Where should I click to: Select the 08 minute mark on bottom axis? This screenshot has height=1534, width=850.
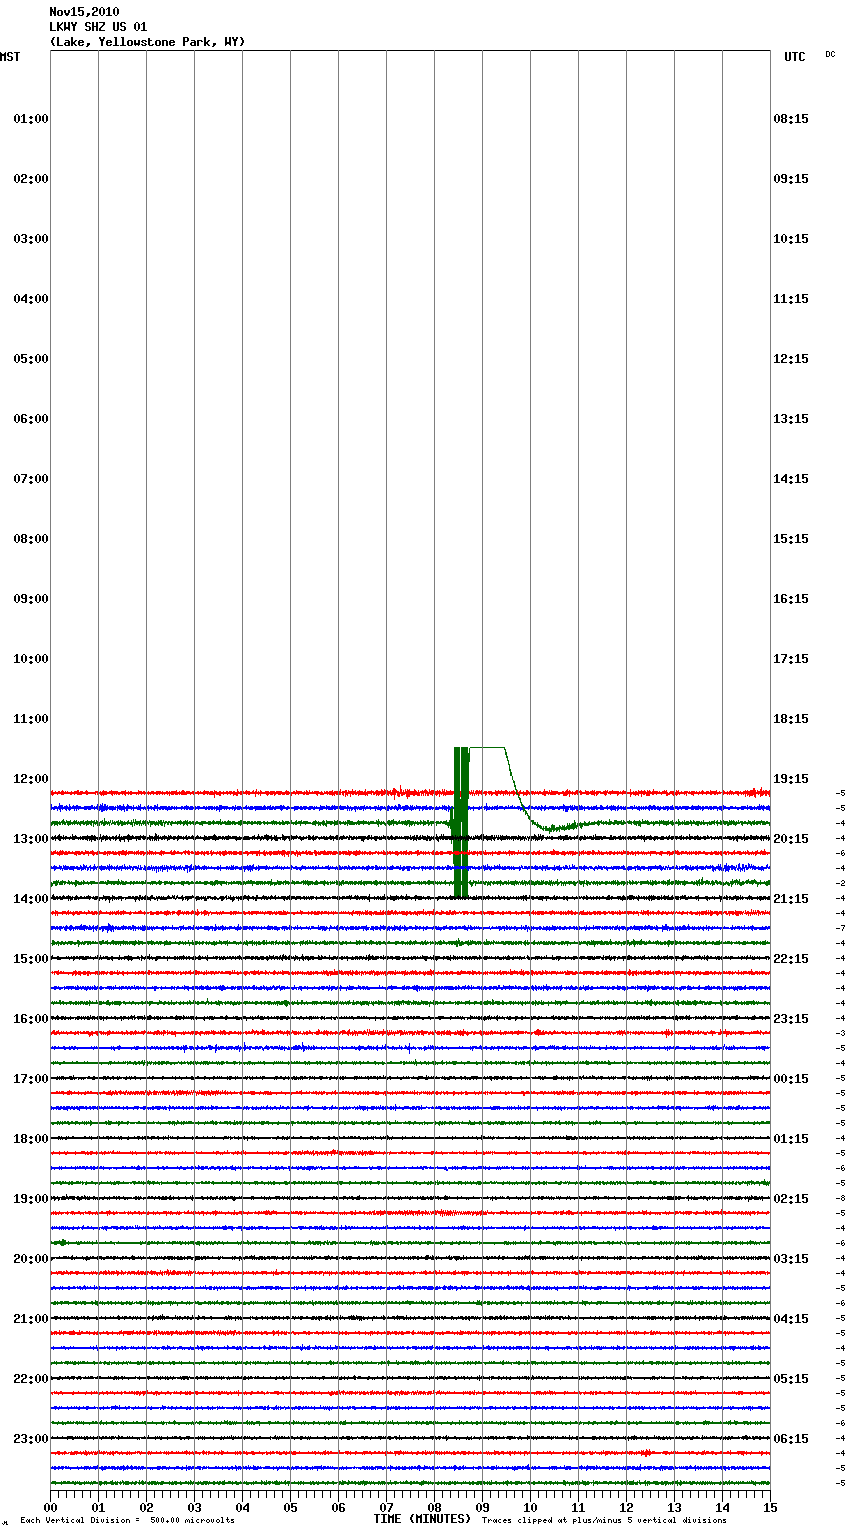(x=434, y=1507)
